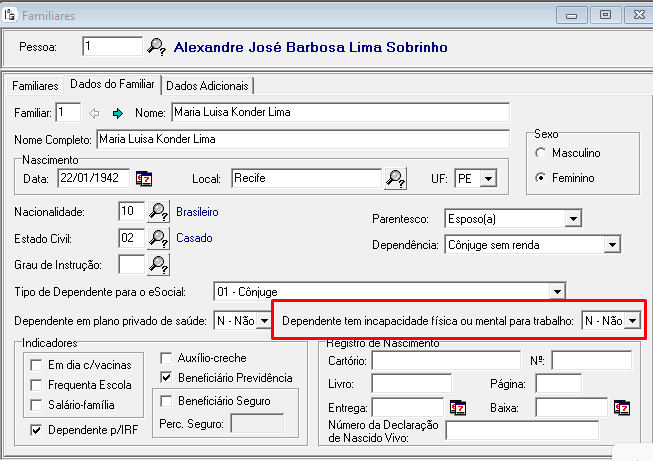Screen dimensions: 653x461
Task: Open calendar for birth date (Data)
Action: pyautogui.click(x=144, y=179)
